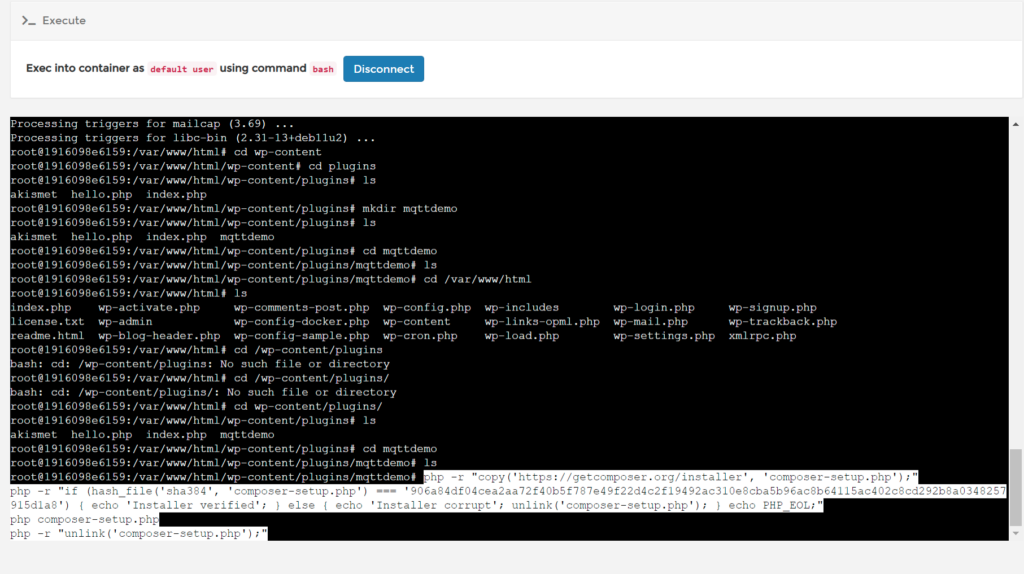
Task: Click xmlrpc.php in the terminal listing
Action: (762, 336)
